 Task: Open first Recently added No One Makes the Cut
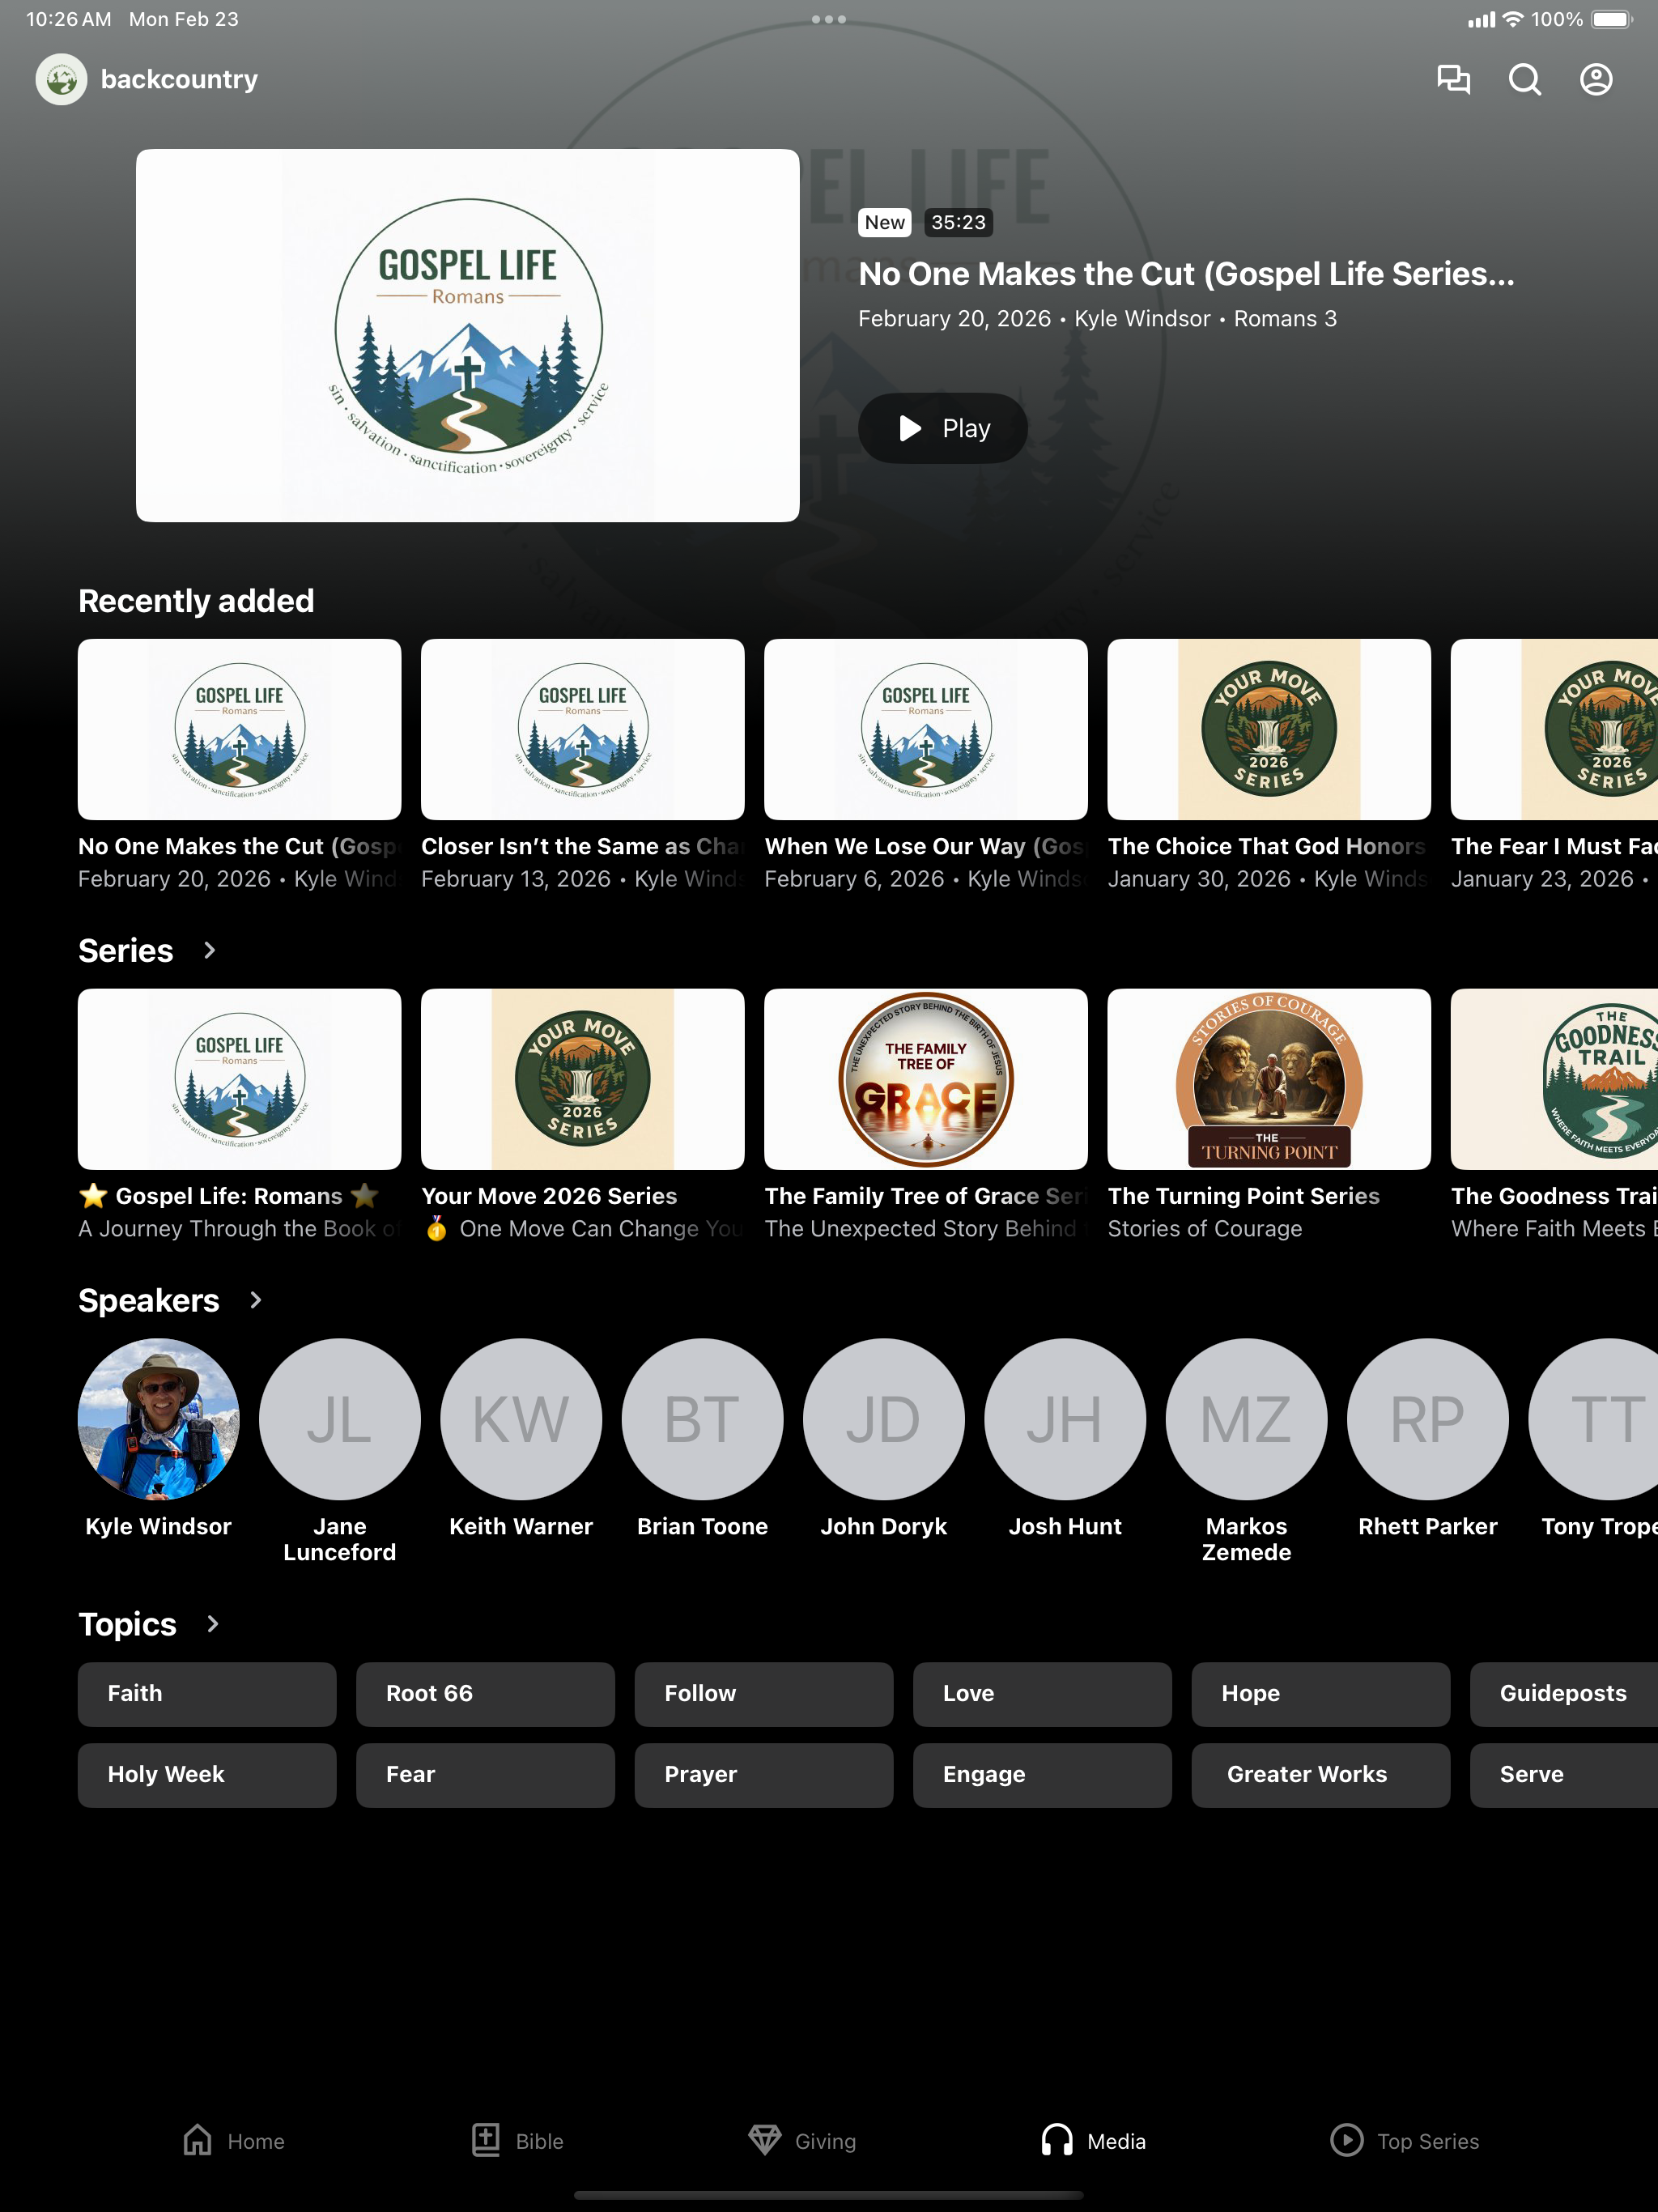(240, 765)
